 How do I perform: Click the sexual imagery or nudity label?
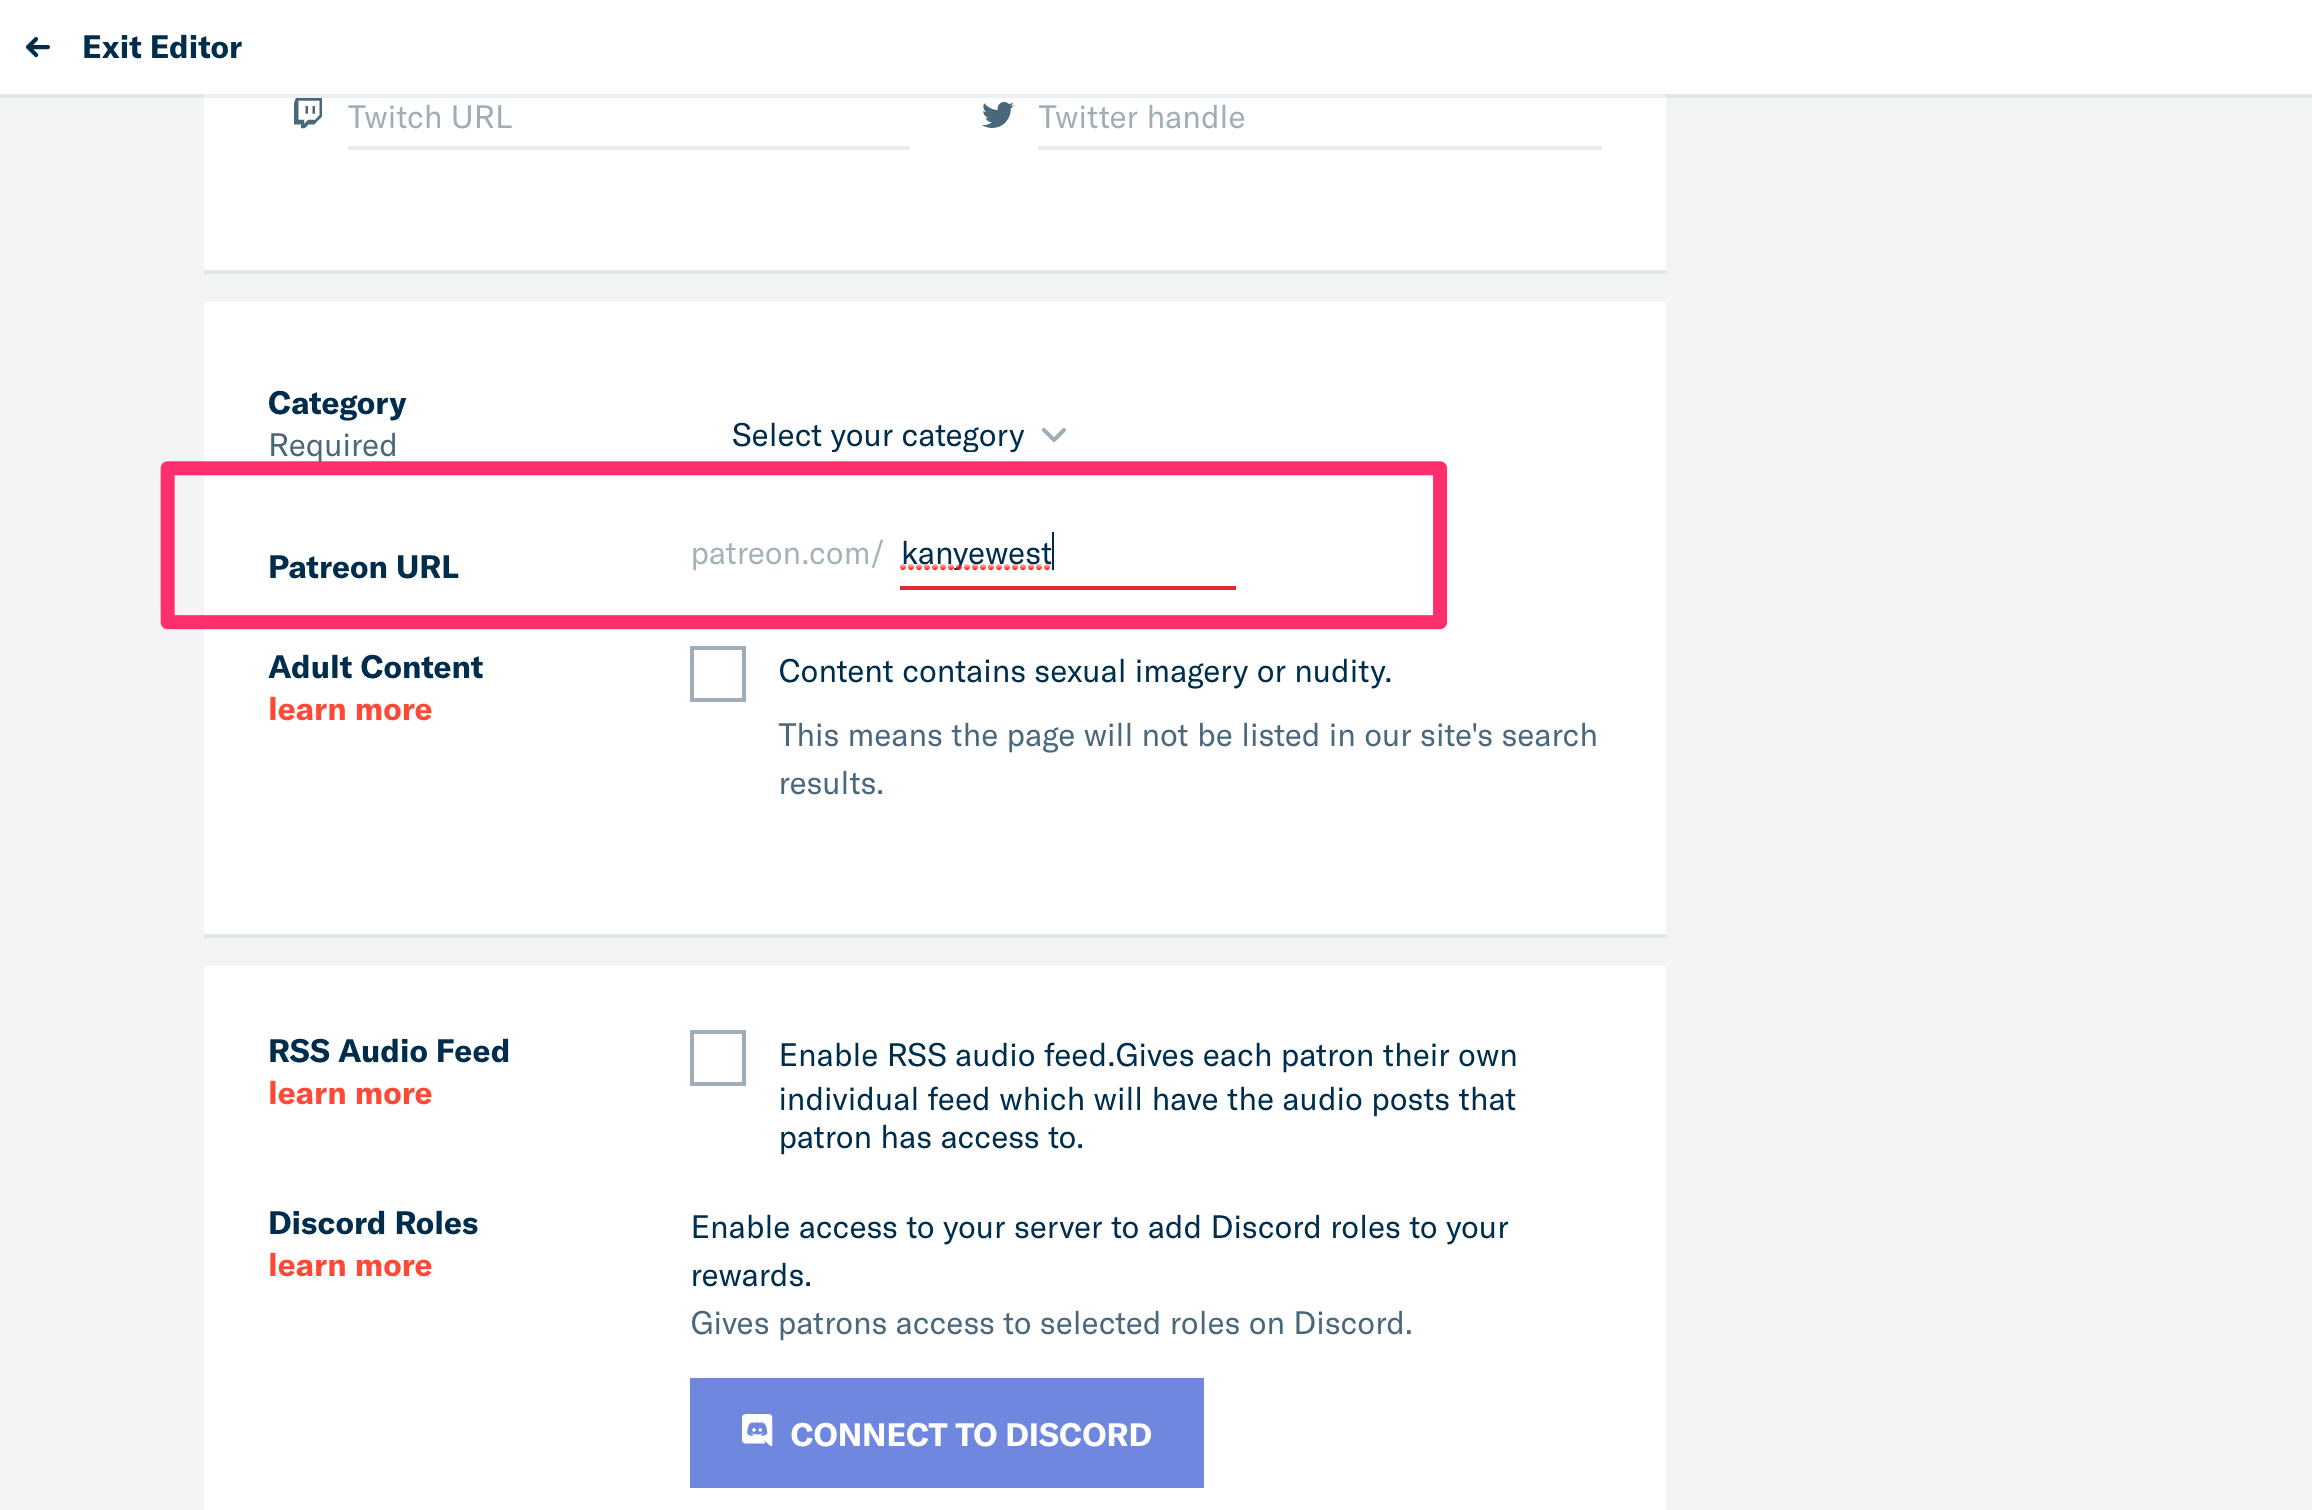pyautogui.click(x=1085, y=672)
